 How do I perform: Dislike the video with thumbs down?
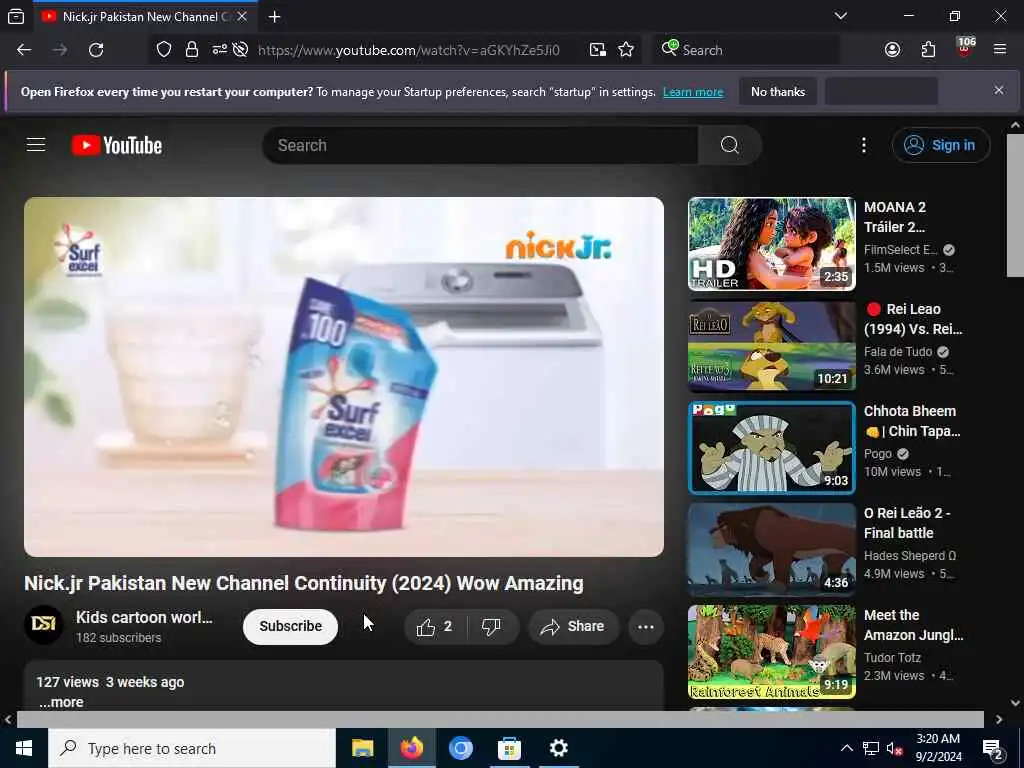(492, 626)
